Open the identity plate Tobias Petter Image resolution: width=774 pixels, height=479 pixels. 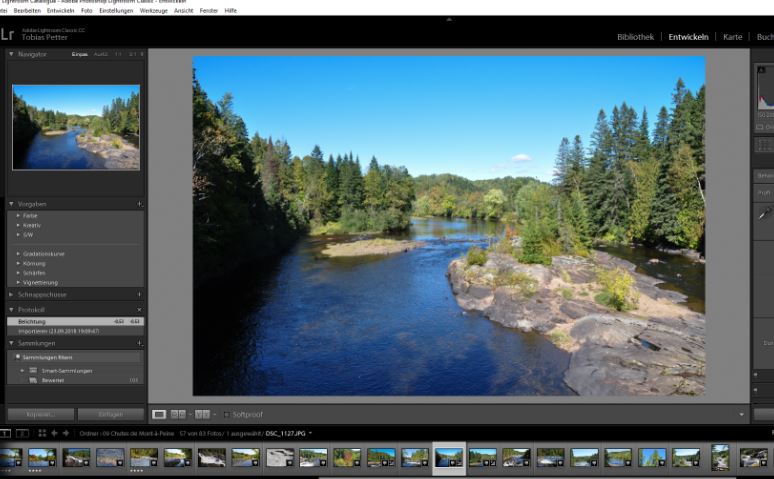(x=44, y=37)
